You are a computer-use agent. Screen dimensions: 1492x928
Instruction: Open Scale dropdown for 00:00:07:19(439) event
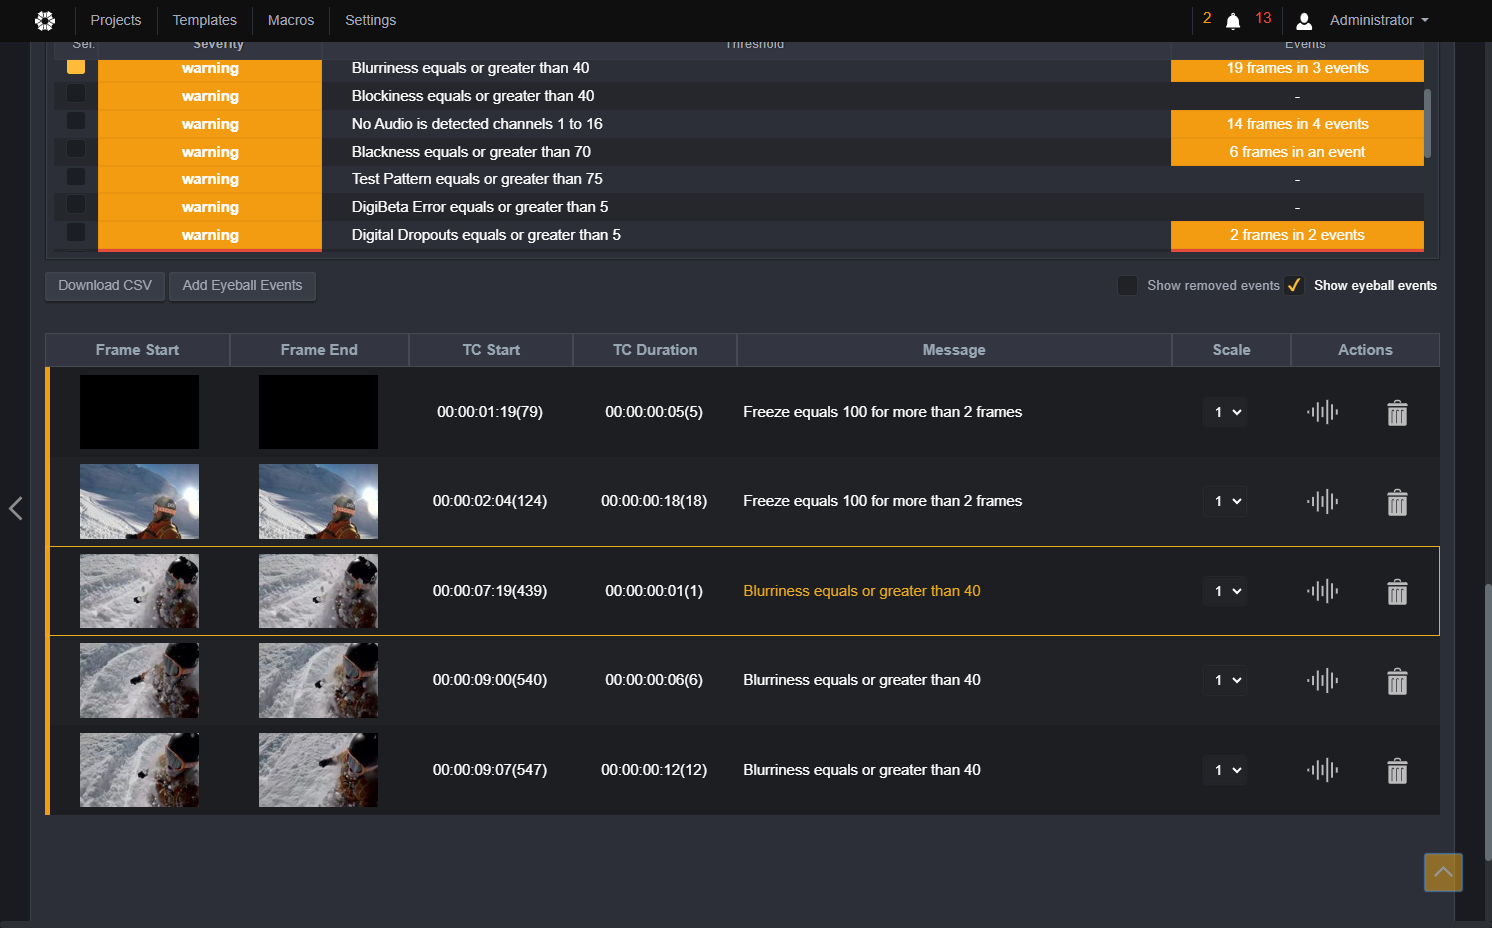coord(1226,591)
